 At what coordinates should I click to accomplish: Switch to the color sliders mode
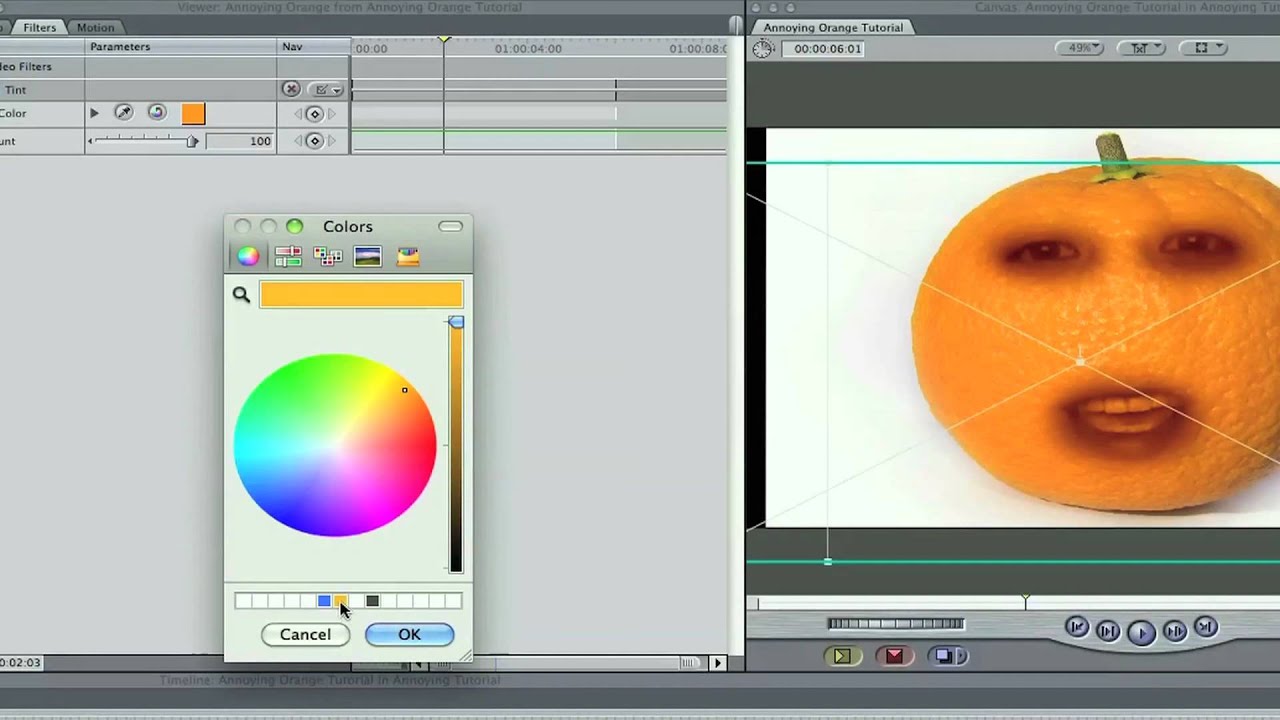click(x=288, y=257)
